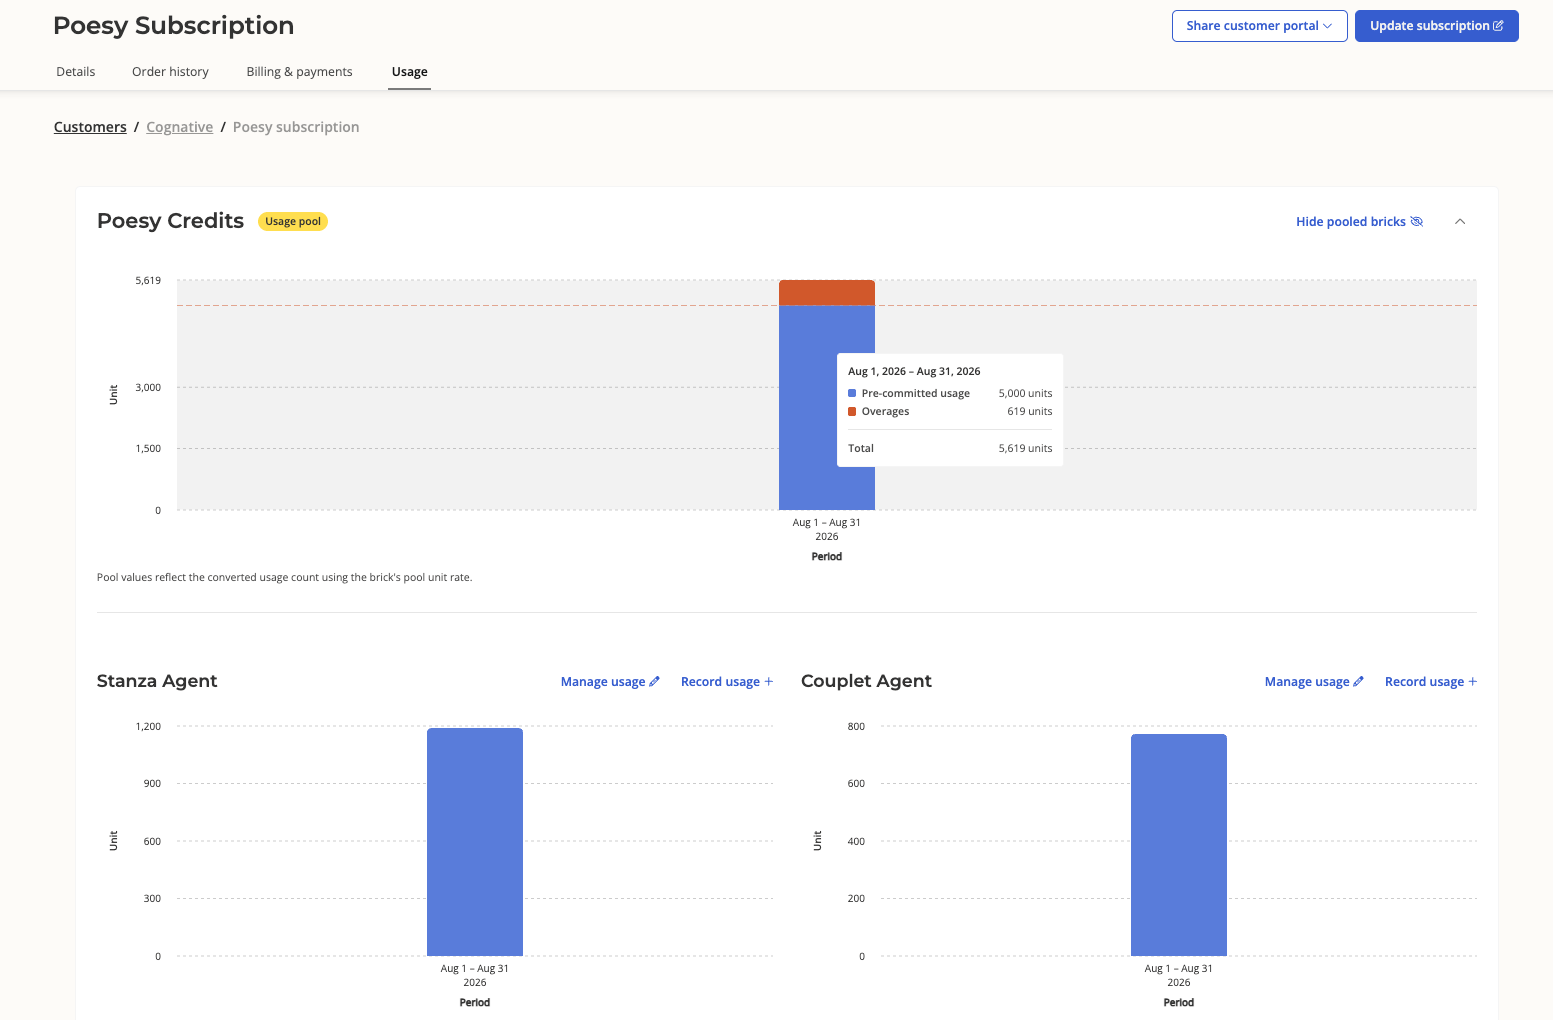Click the 5,619 axis label on the Poesy Credits chart

[x=148, y=281]
